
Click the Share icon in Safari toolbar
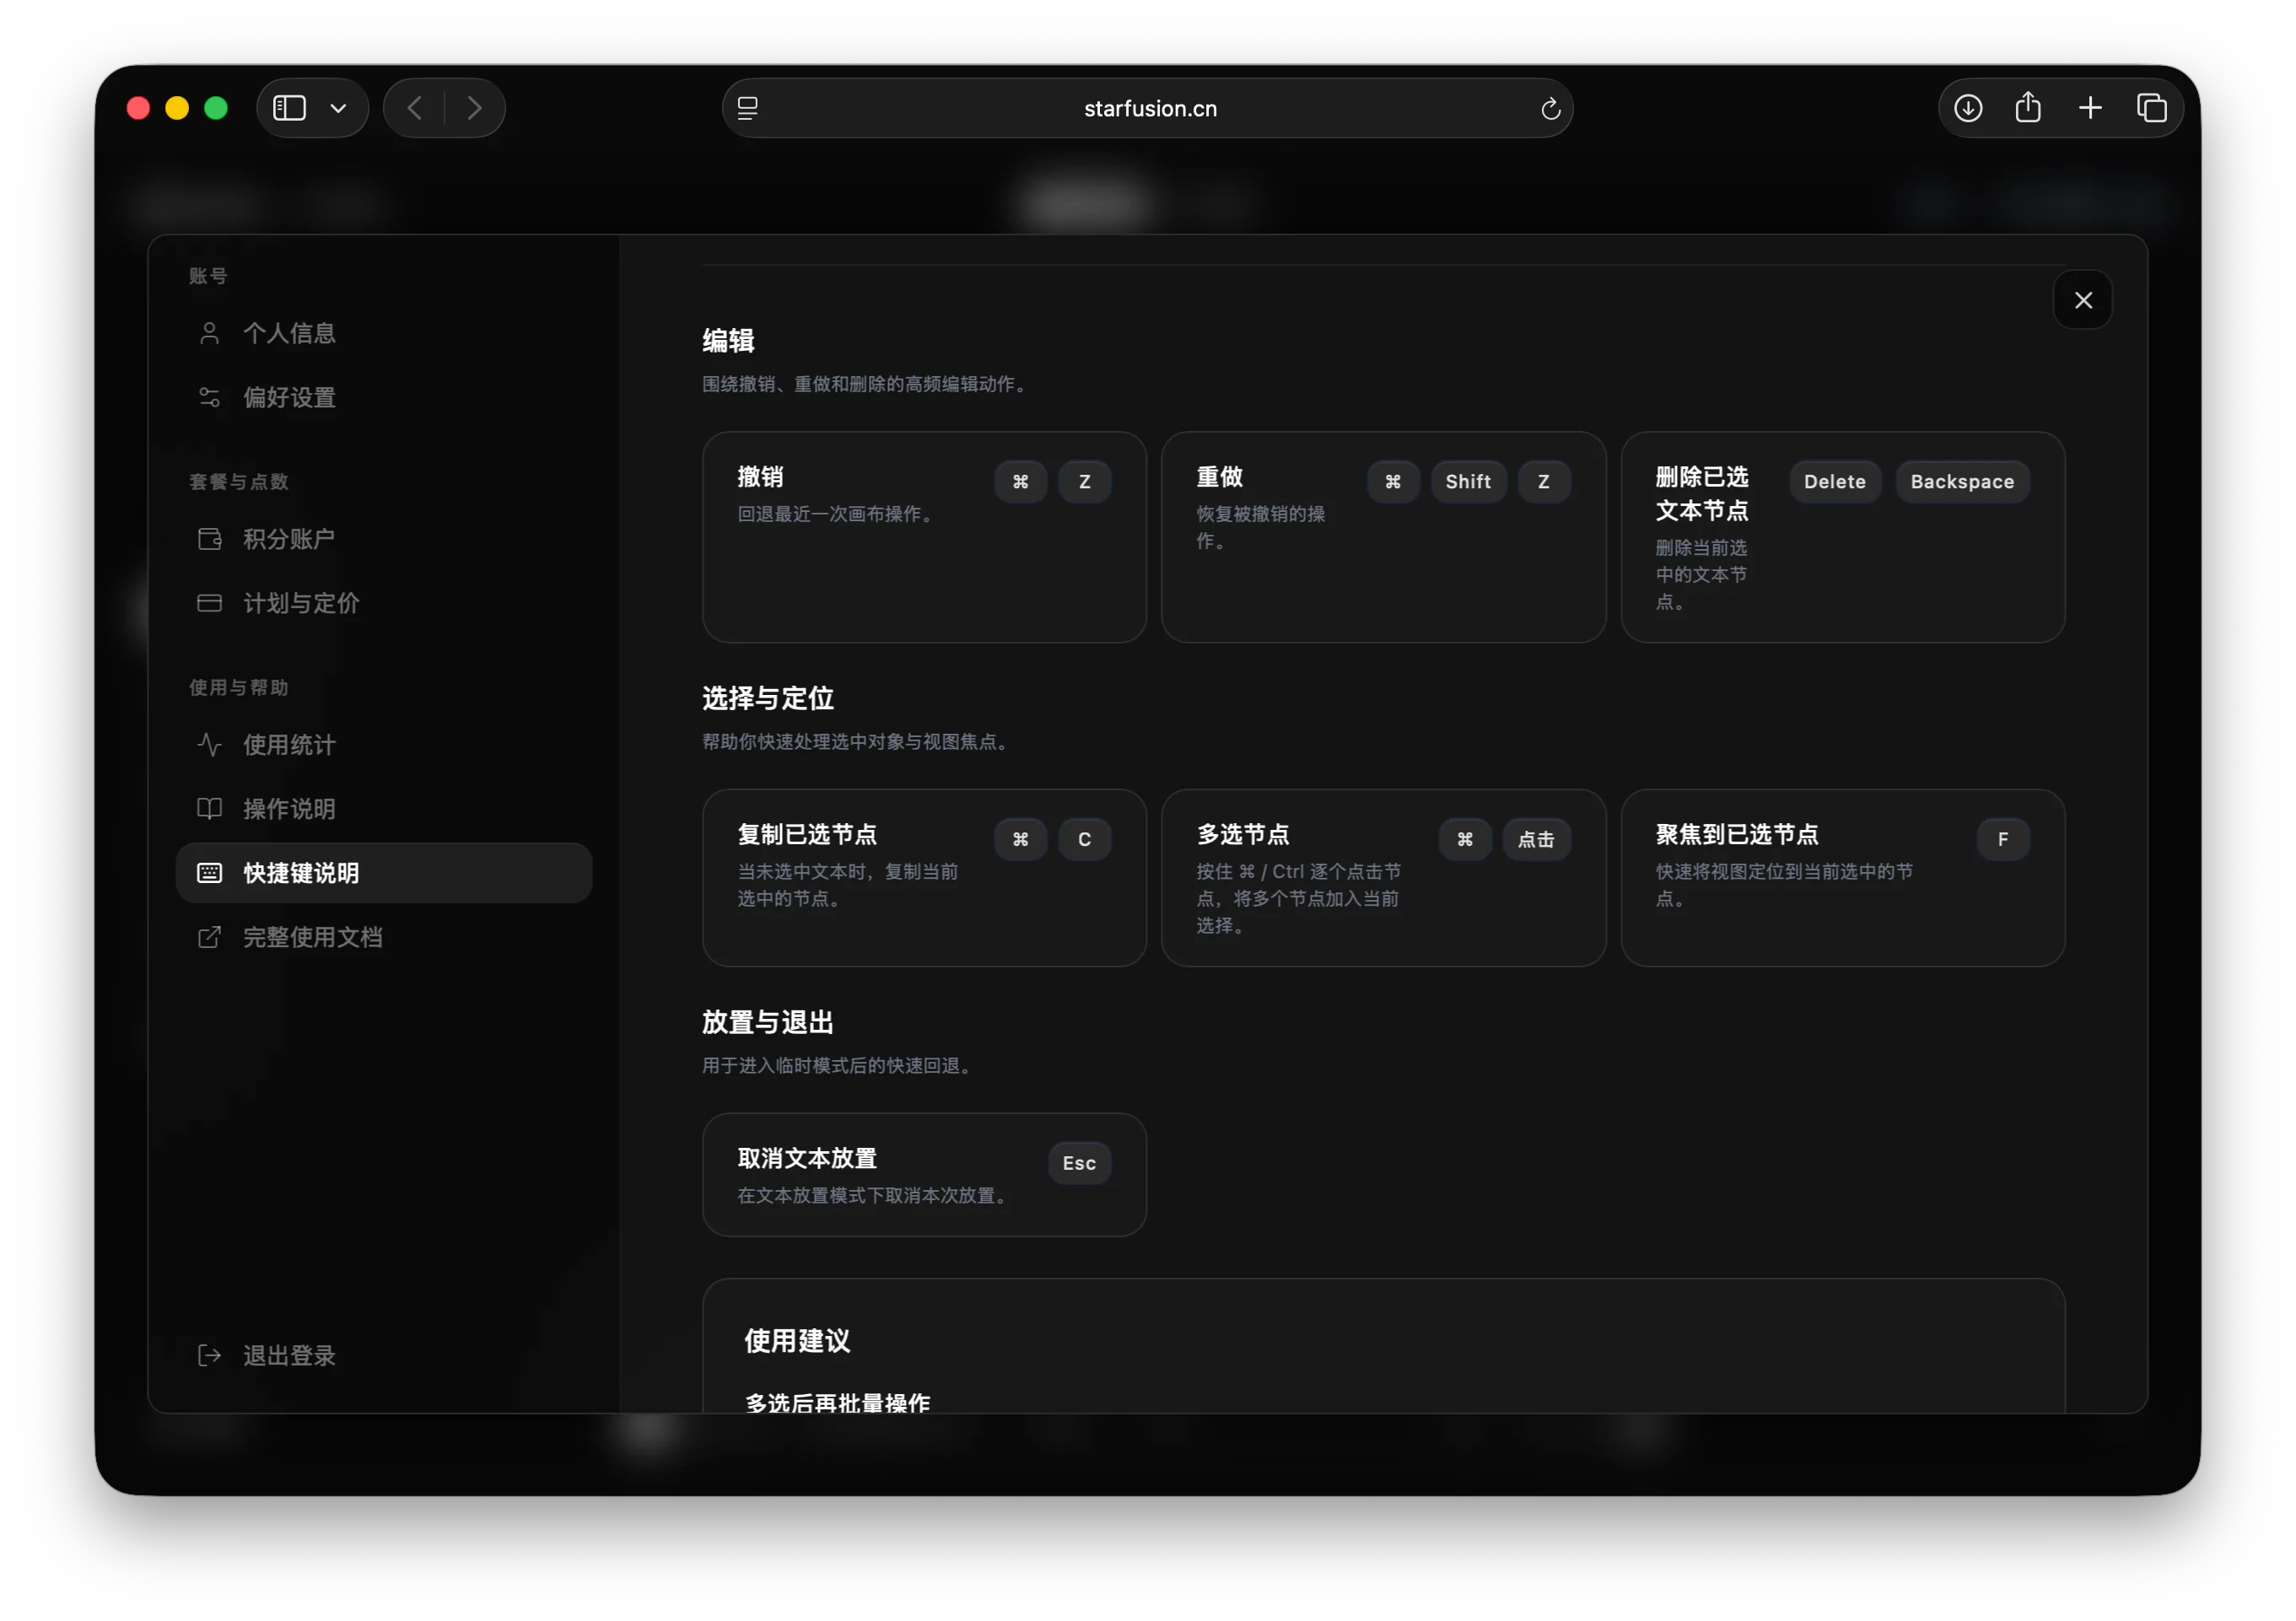click(2028, 107)
